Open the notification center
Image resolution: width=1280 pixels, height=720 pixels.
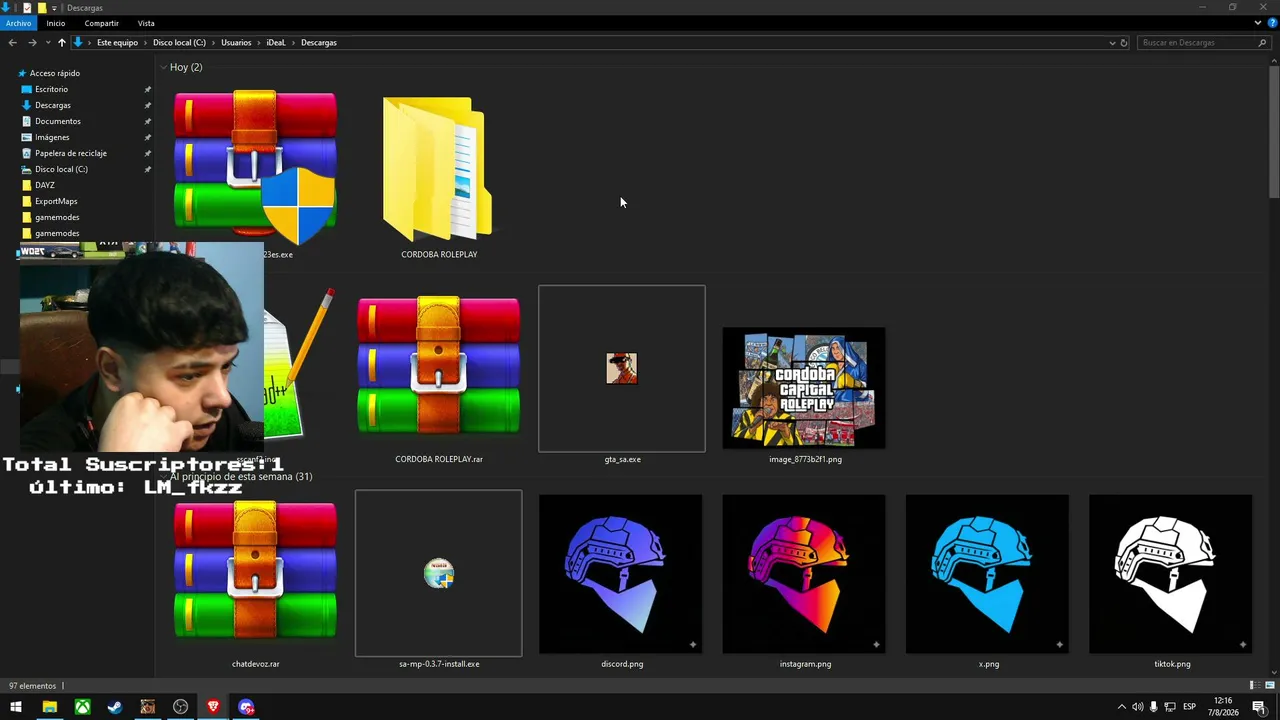(1259, 707)
